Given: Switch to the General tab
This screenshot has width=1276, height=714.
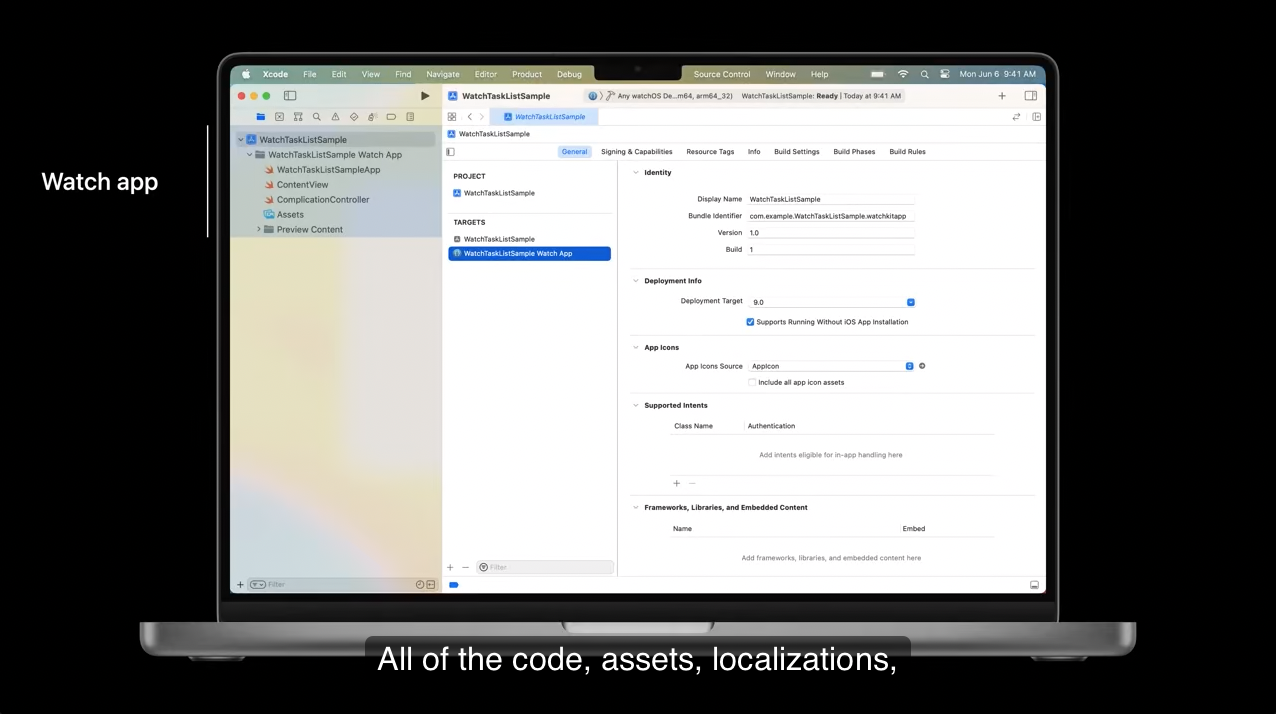Looking at the screenshot, I should [x=574, y=152].
